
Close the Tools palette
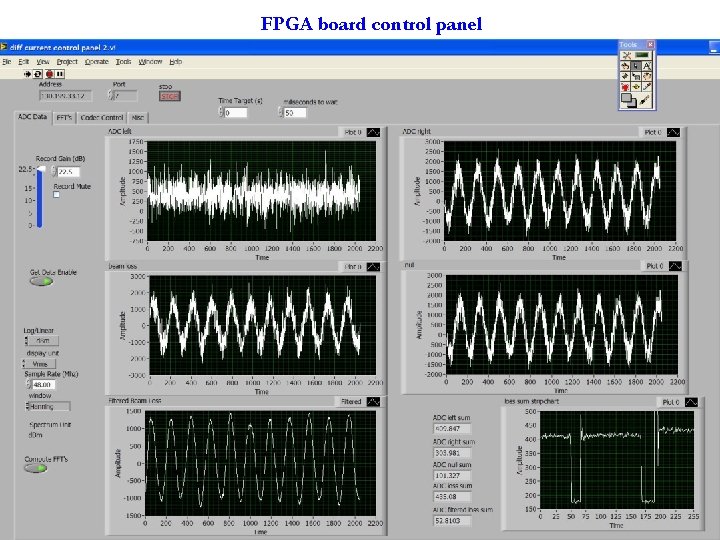650,45
